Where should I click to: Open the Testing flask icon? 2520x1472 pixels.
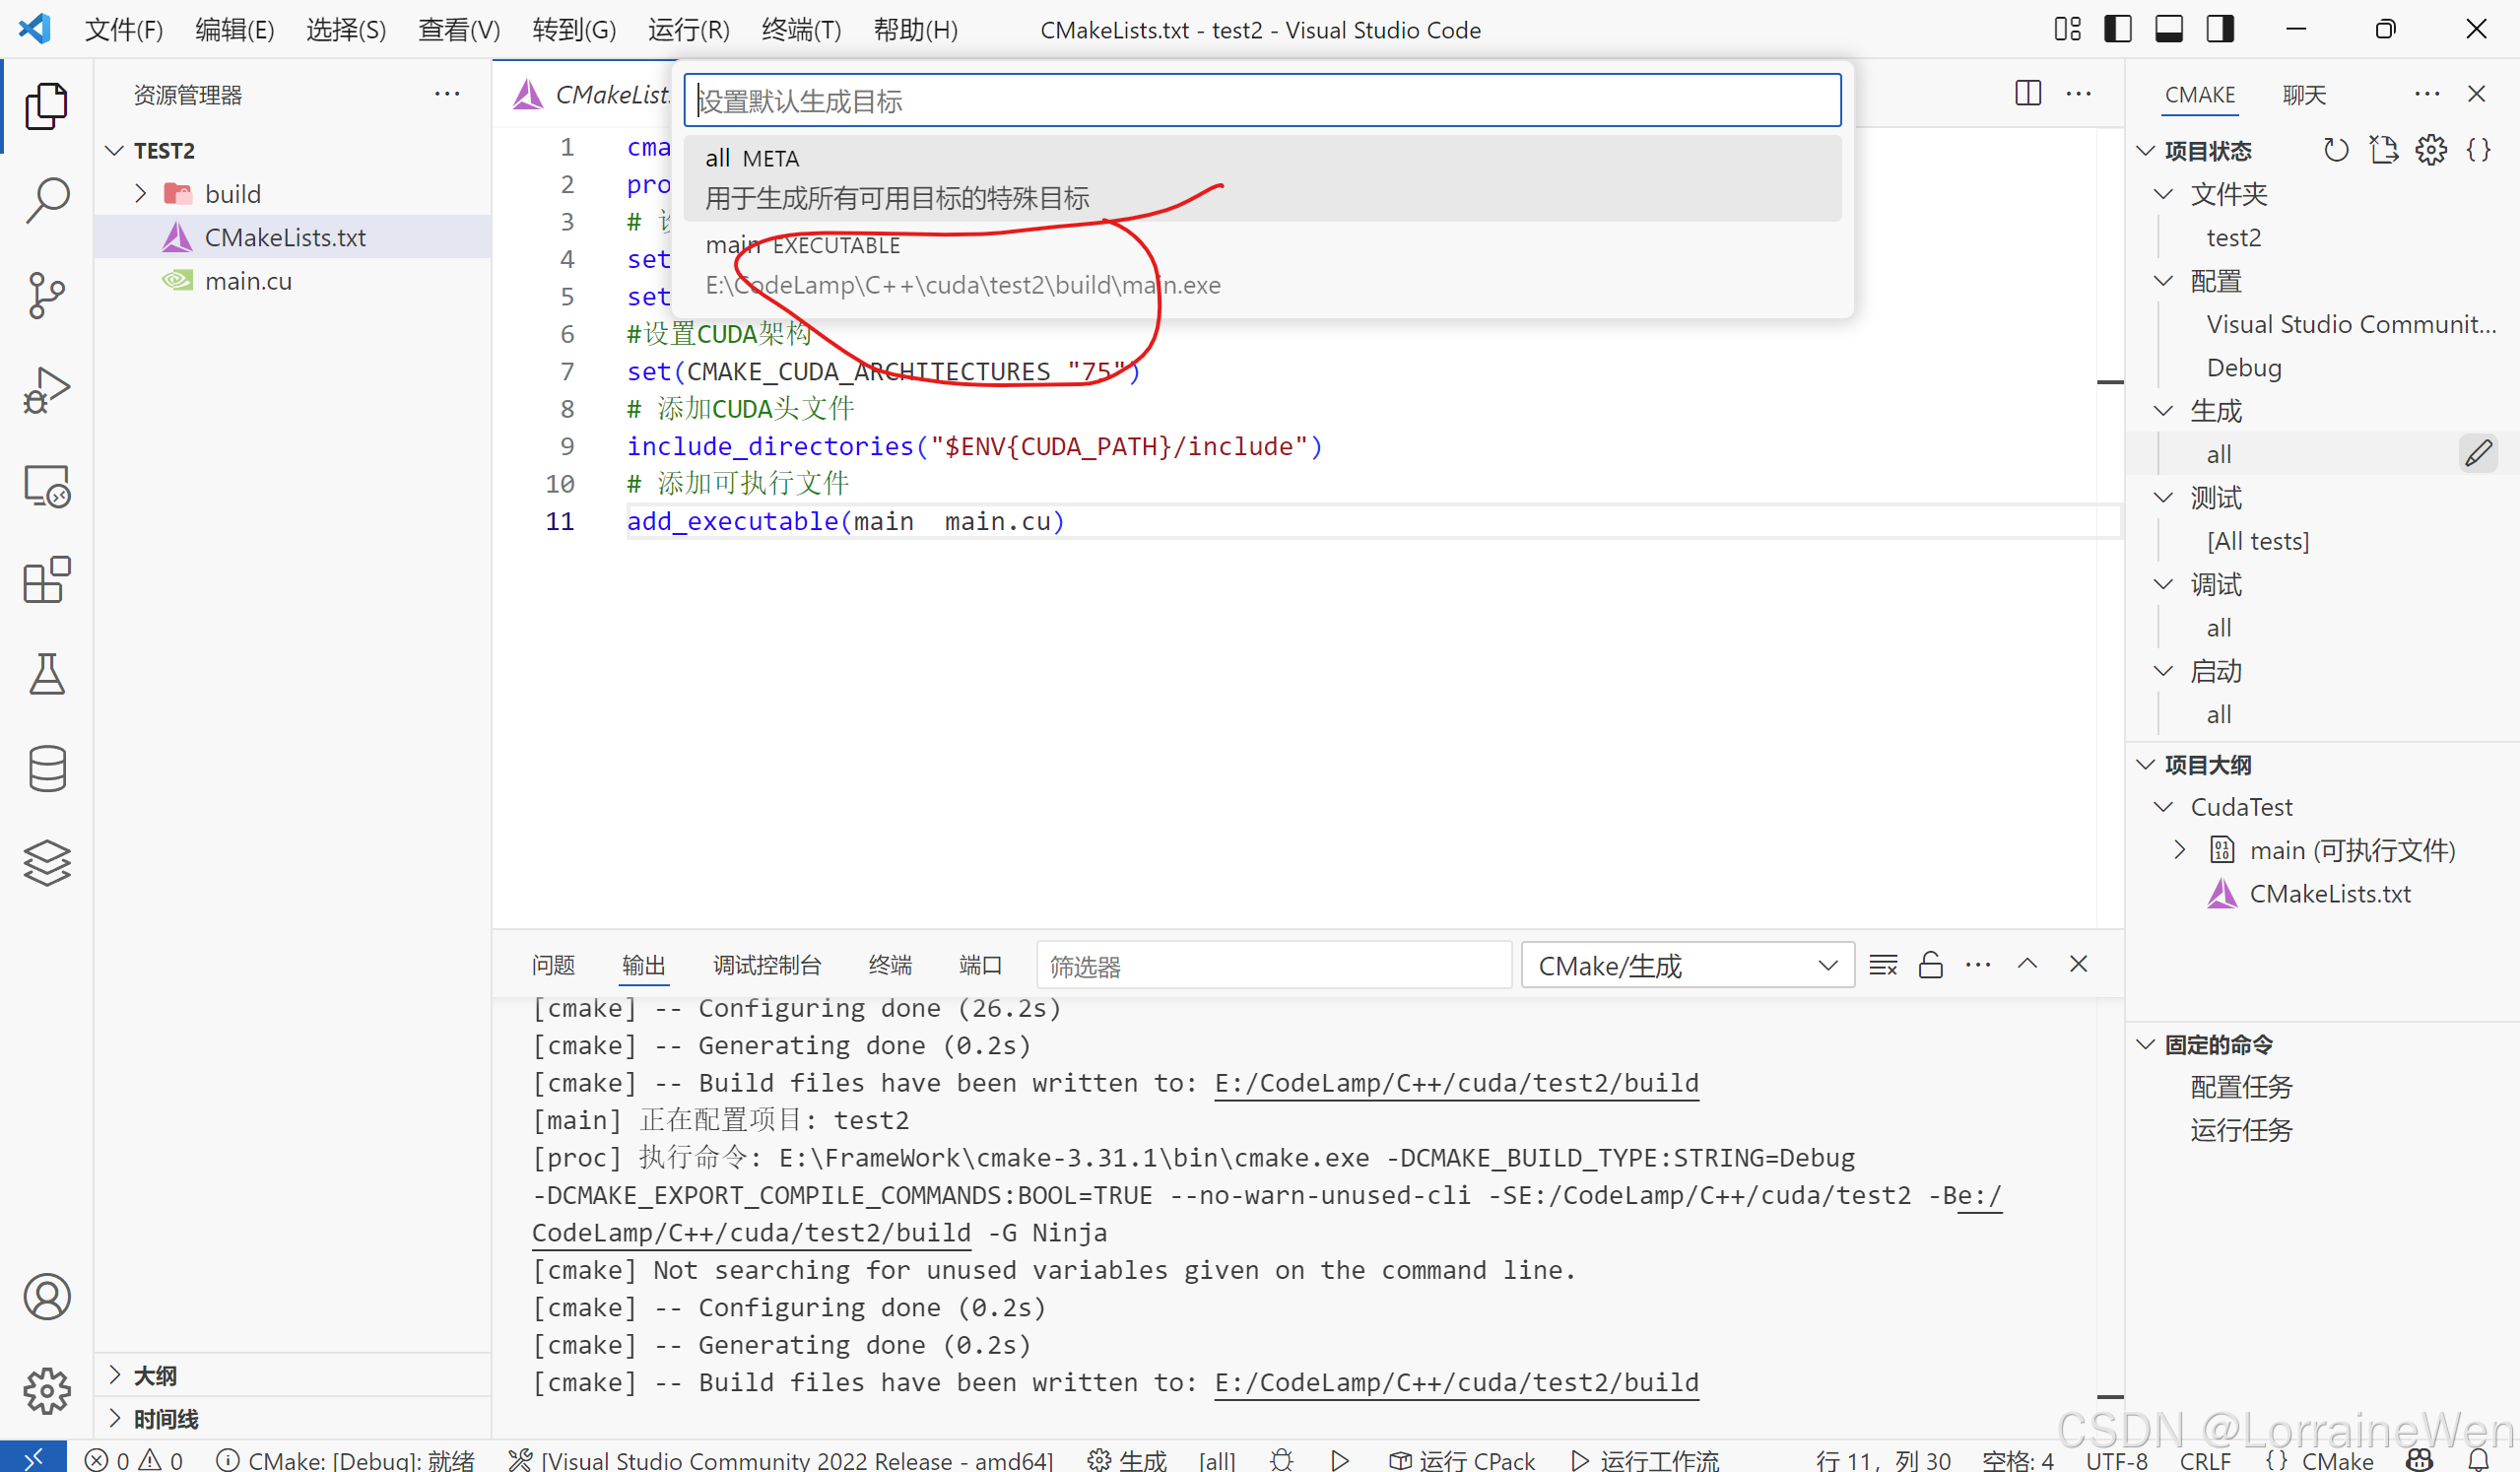pyautogui.click(x=46, y=674)
